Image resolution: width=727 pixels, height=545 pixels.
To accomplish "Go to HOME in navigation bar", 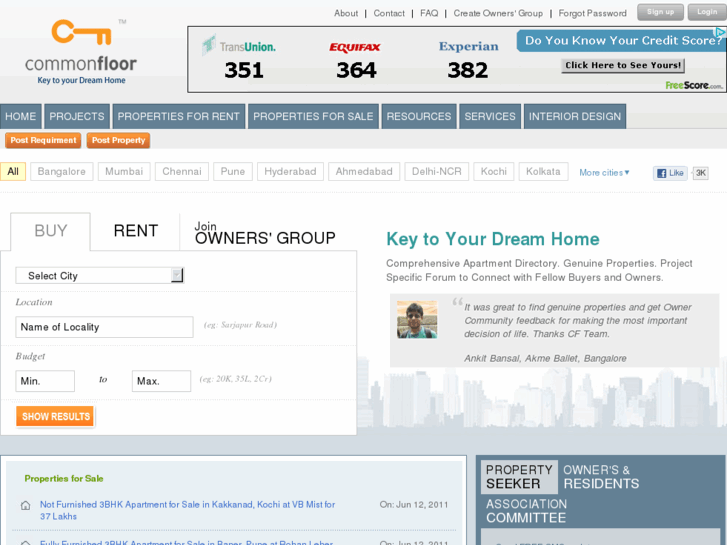I will pyautogui.click(x=21, y=116).
